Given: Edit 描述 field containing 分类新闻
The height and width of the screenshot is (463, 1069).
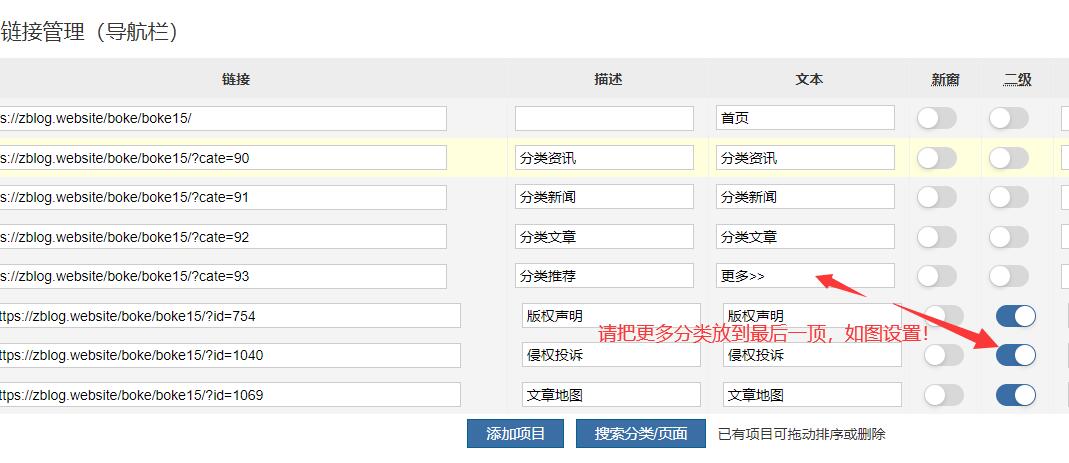Looking at the screenshot, I should (x=604, y=197).
